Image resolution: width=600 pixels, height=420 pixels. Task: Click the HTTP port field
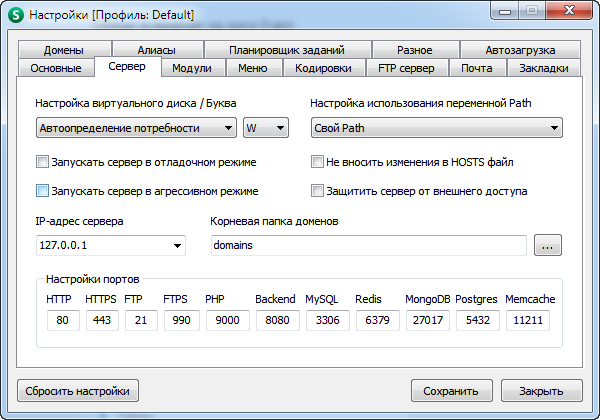[62, 321]
